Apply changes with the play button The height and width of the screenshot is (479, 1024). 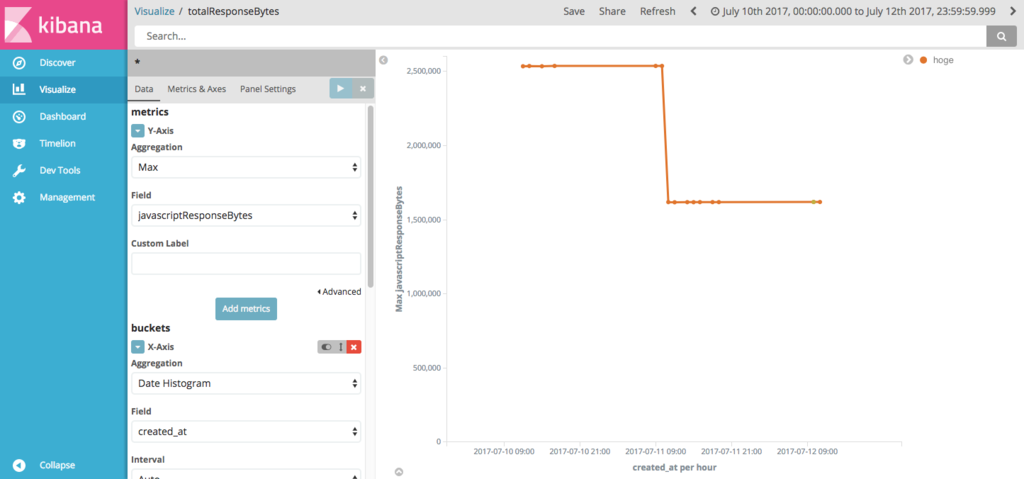(340, 88)
